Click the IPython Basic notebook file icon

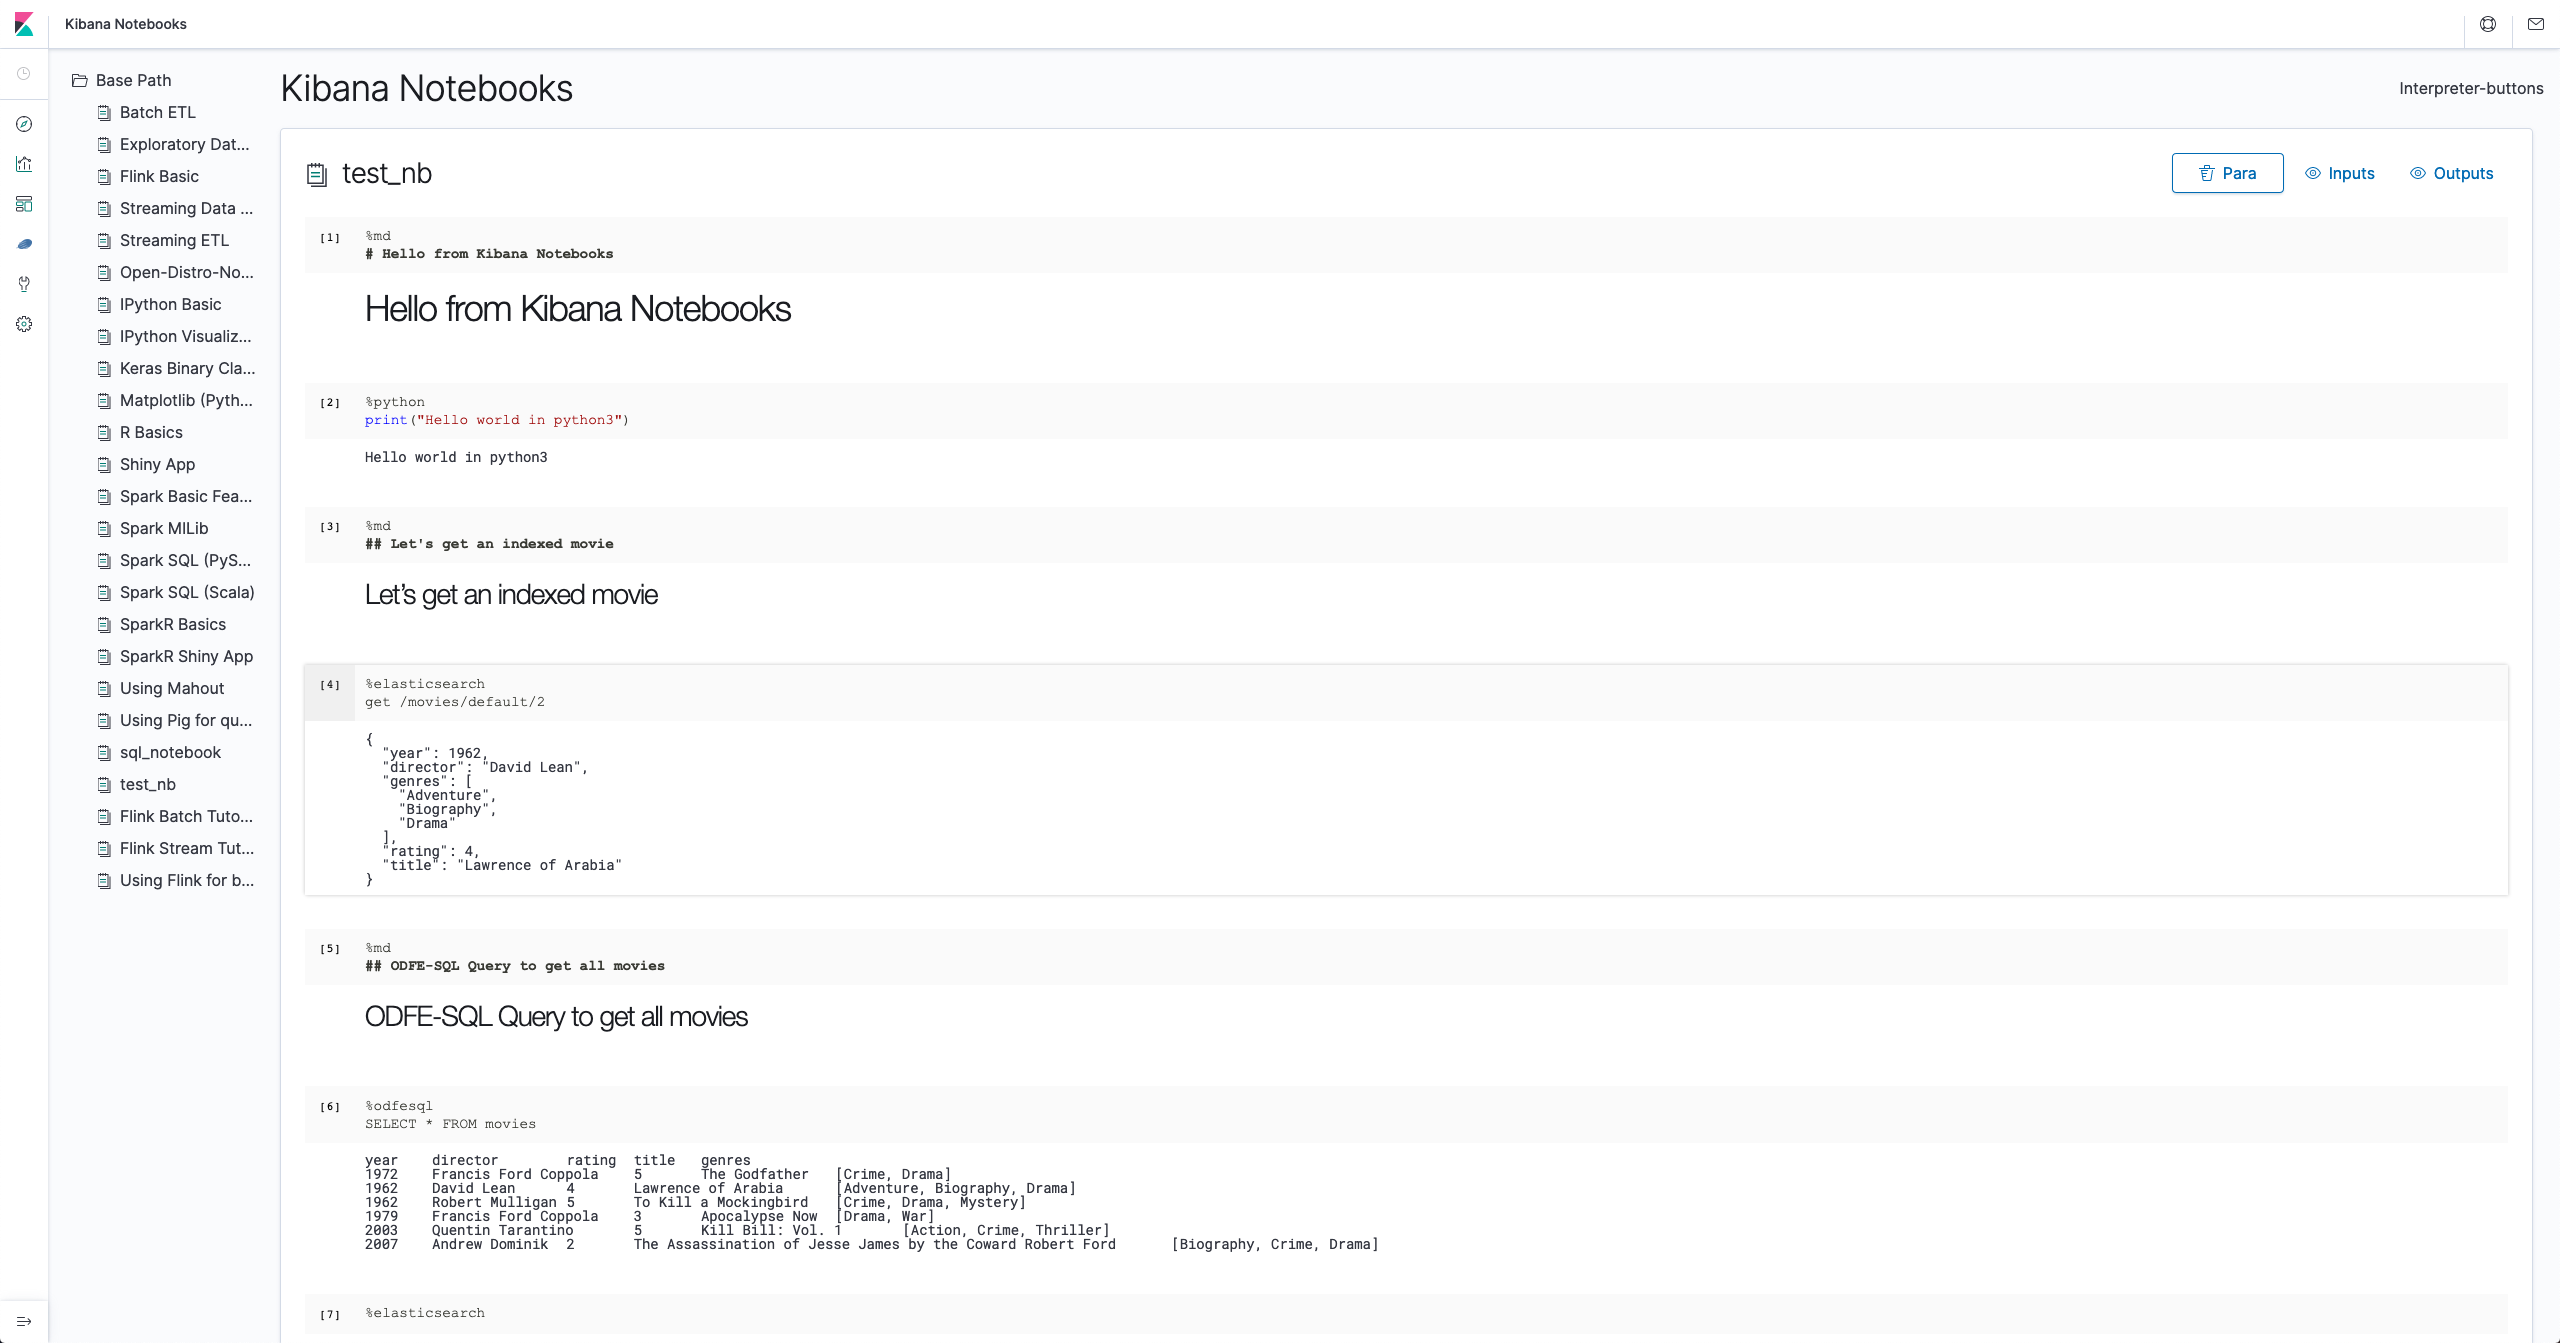[x=104, y=305]
